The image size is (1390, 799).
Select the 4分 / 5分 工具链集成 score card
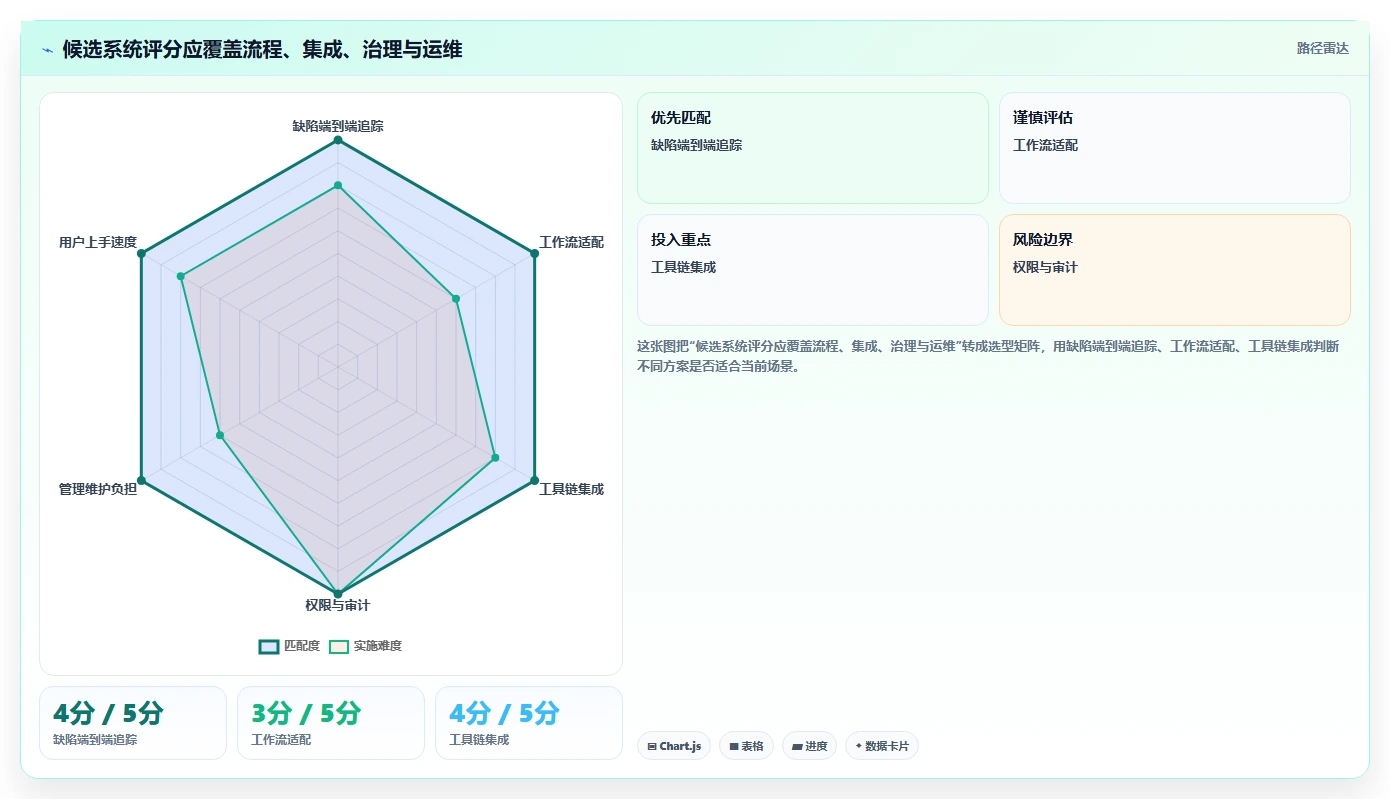(x=529, y=723)
